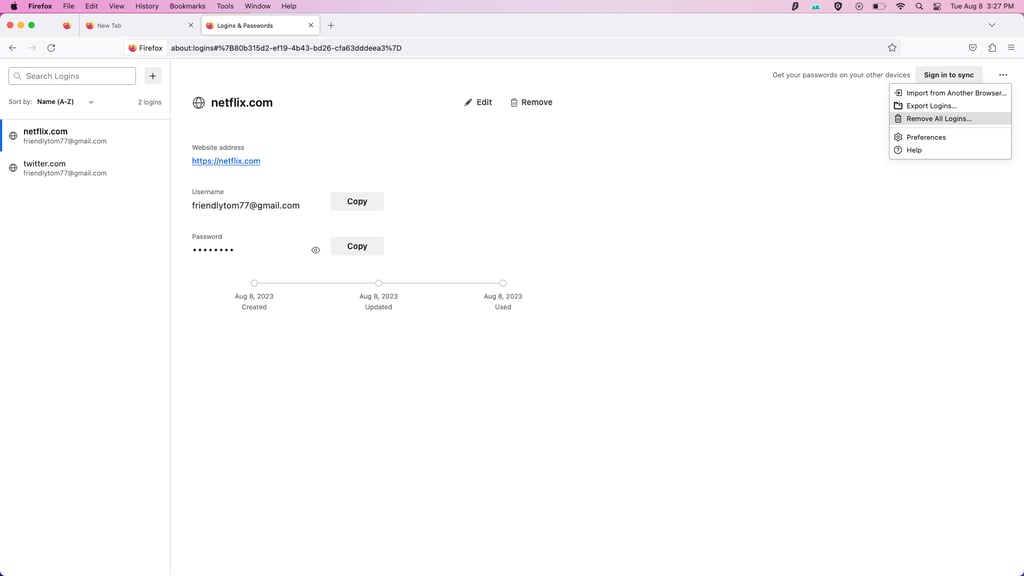This screenshot has width=1024, height=576.
Task: Close the Logins & Passwords tab
Action: (311, 25)
